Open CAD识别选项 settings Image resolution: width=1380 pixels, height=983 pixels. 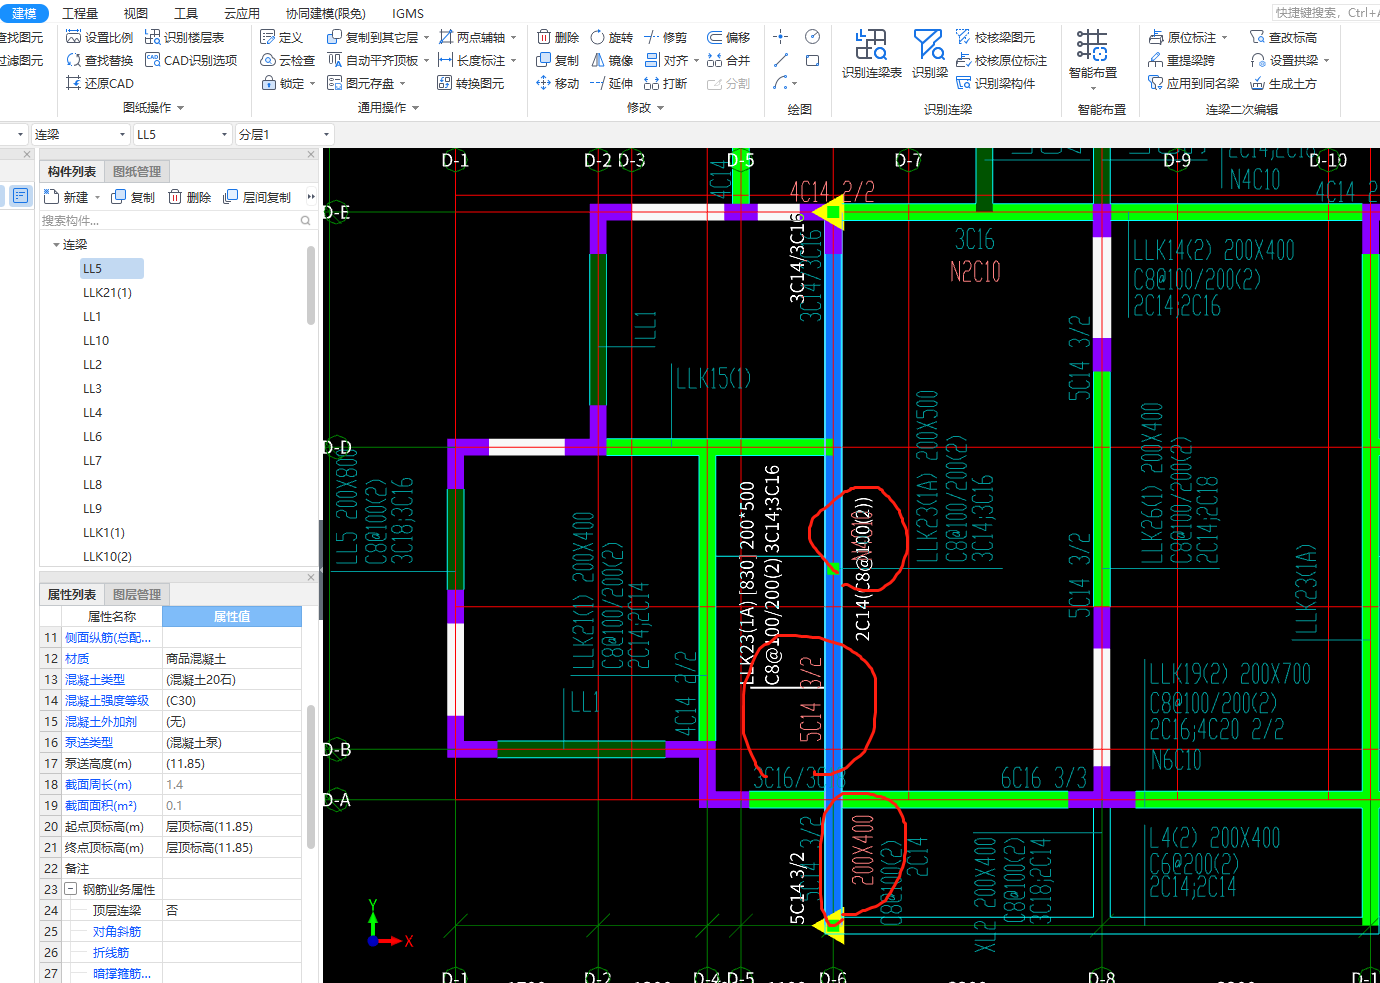point(191,60)
